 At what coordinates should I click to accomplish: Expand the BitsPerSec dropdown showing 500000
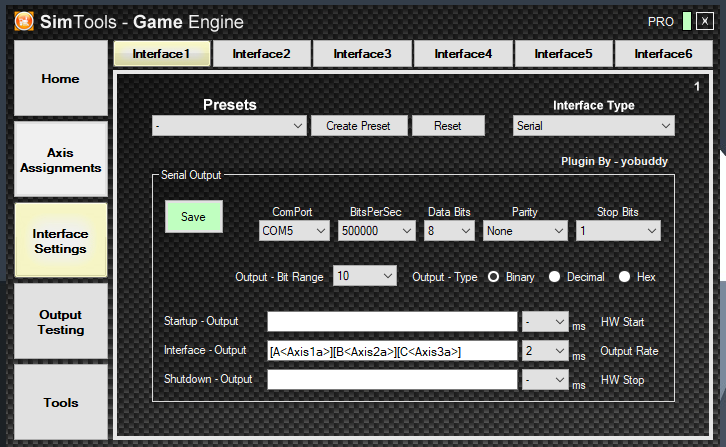(x=376, y=231)
